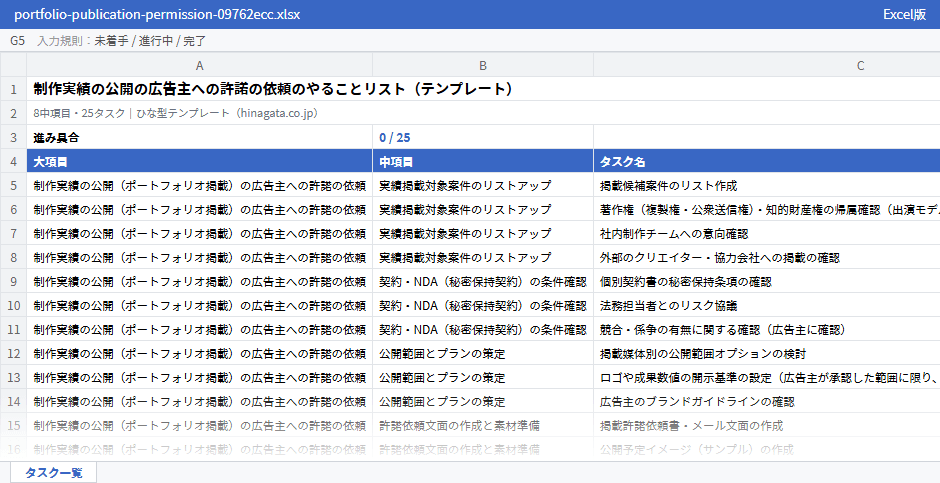This screenshot has width=940, height=483.
Task: Click column A cell in row 13
Action: pyautogui.click(x=200, y=378)
